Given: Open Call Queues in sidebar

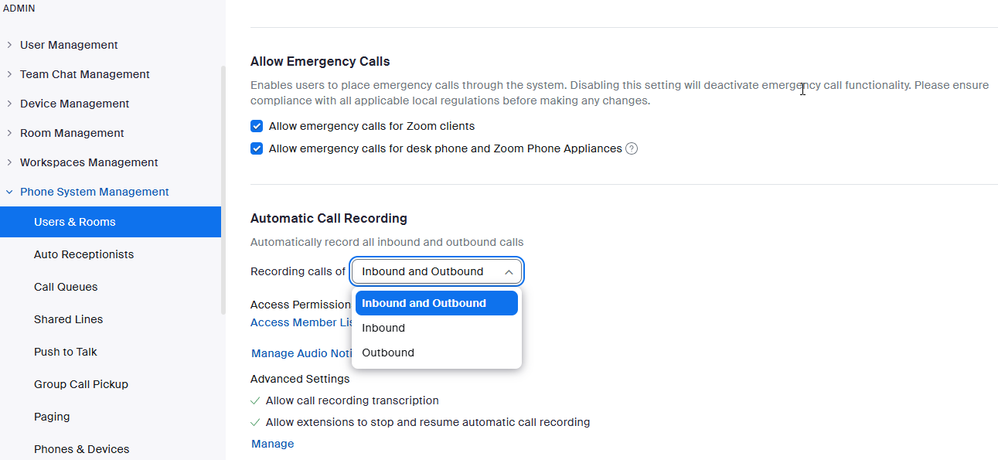Looking at the screenshot, I should (66, 287).
